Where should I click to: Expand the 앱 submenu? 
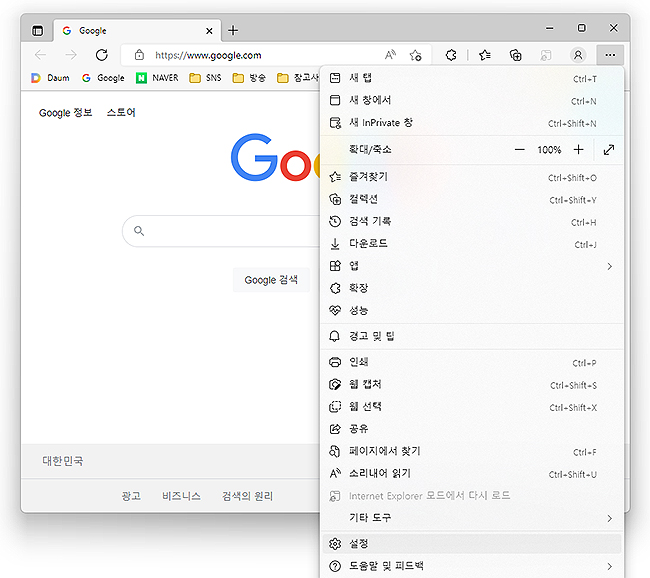(x=472, y=266)
